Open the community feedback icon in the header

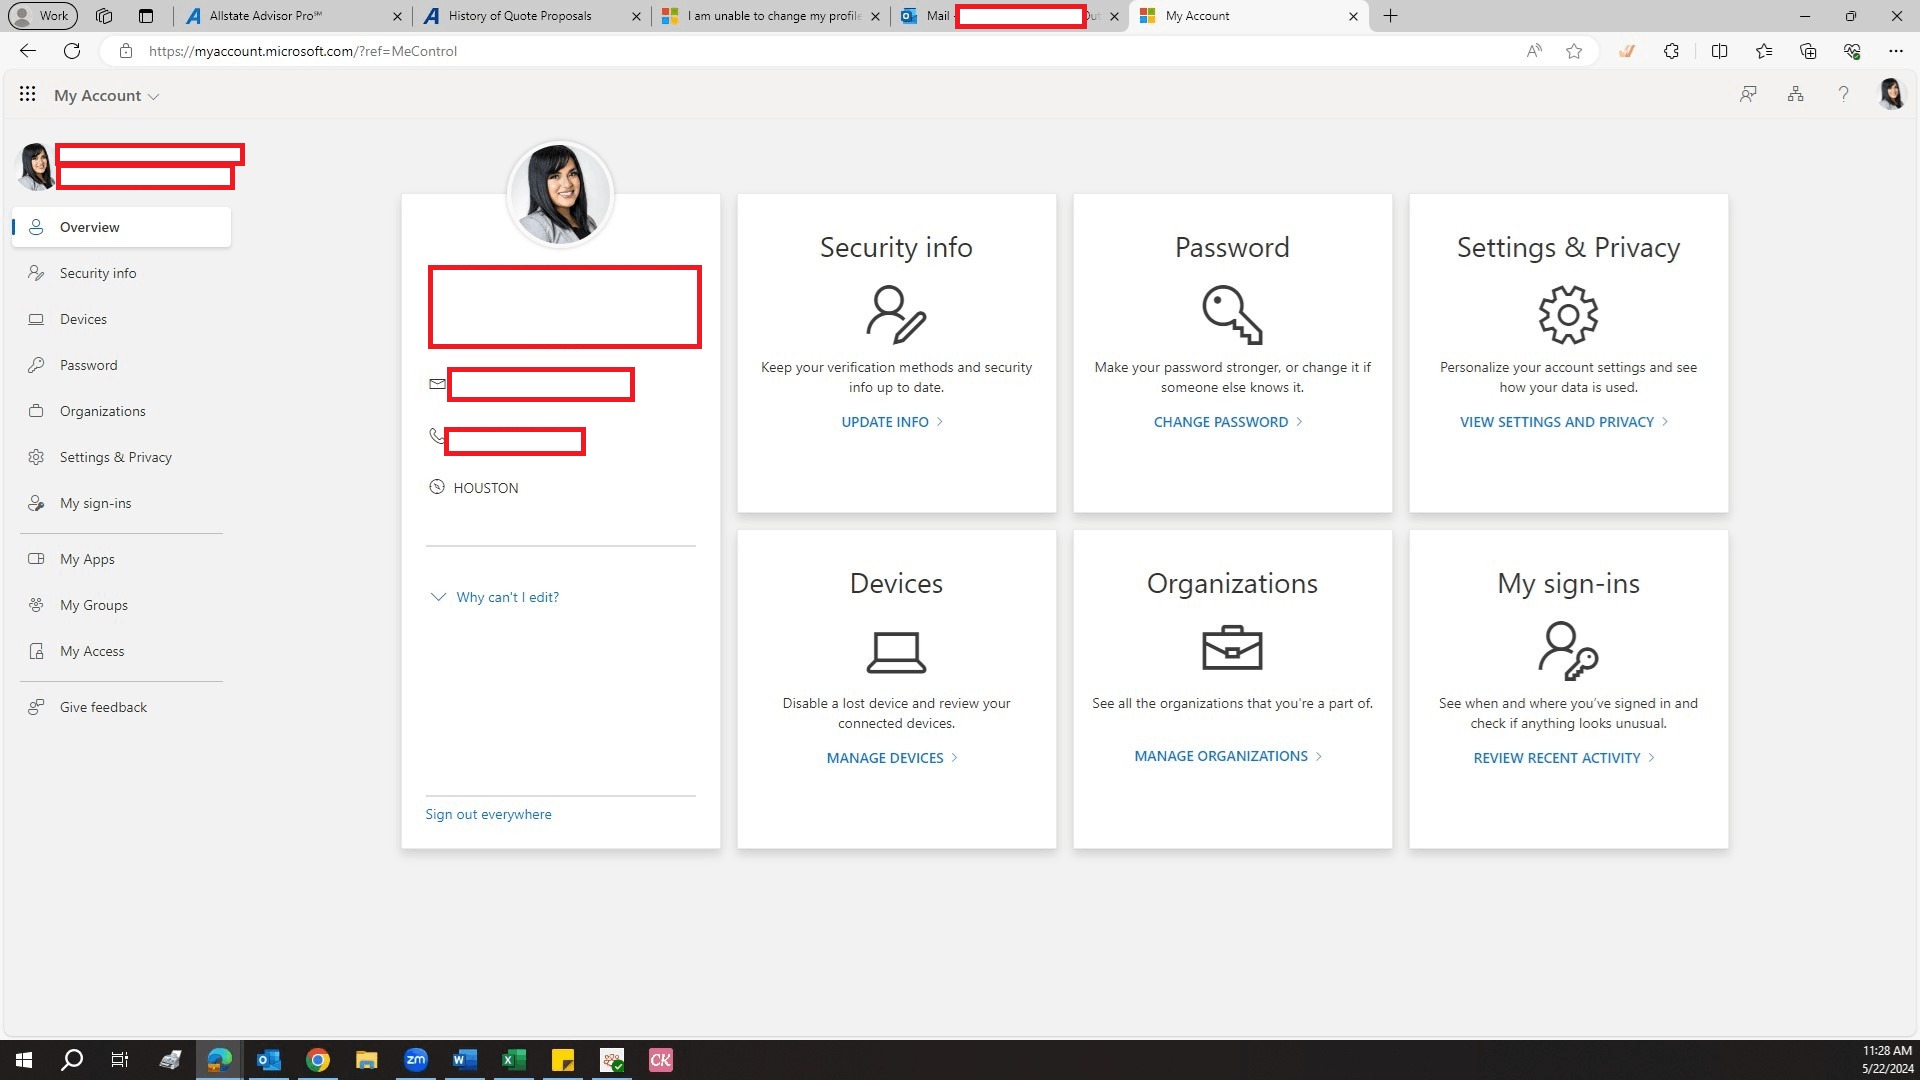(1748, 94)
